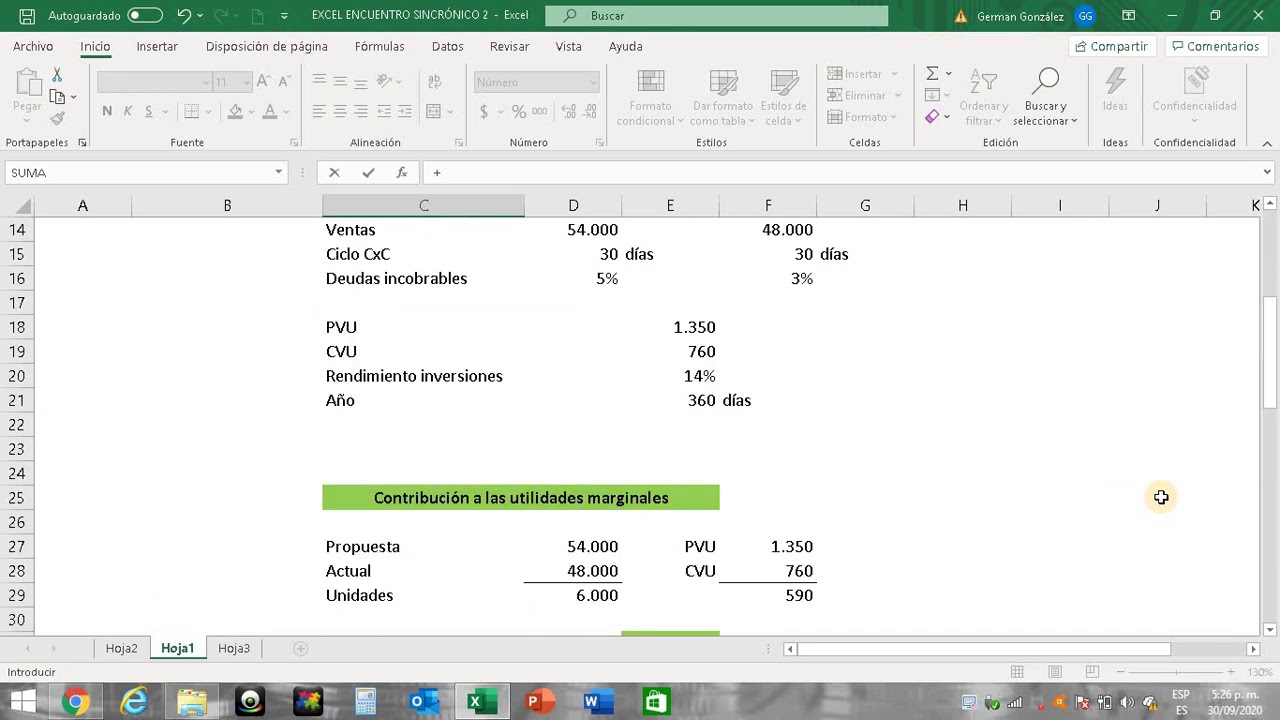Click the fill color bucket icon

[x=235, y=111]
